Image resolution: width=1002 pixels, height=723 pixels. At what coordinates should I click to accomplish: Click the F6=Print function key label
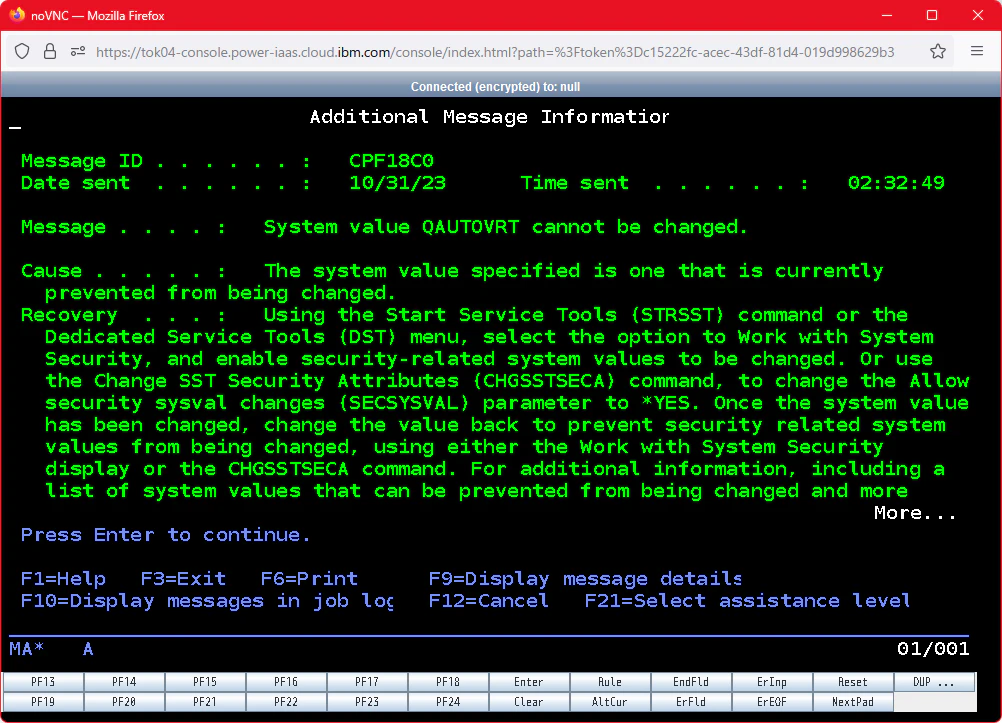[x=309, y=579]
